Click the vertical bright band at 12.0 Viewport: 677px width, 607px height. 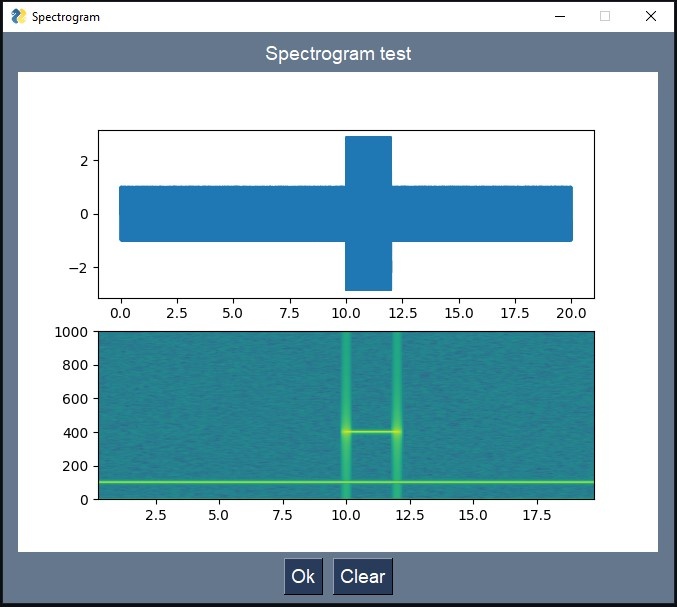[397, 380]
